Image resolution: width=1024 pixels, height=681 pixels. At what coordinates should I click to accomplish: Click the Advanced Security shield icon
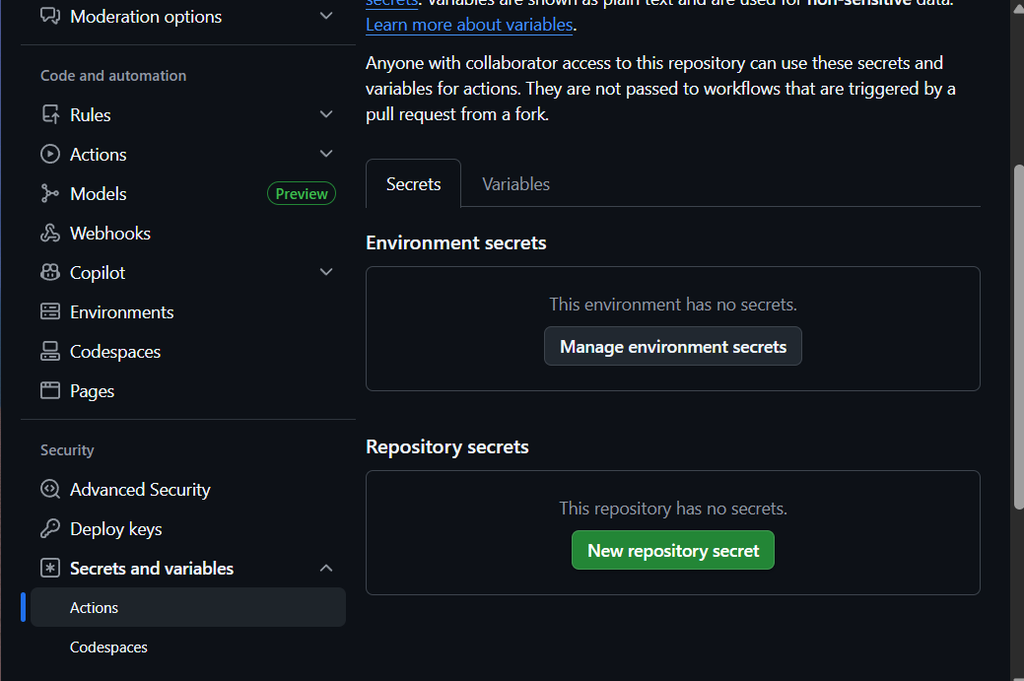point(50,489)
